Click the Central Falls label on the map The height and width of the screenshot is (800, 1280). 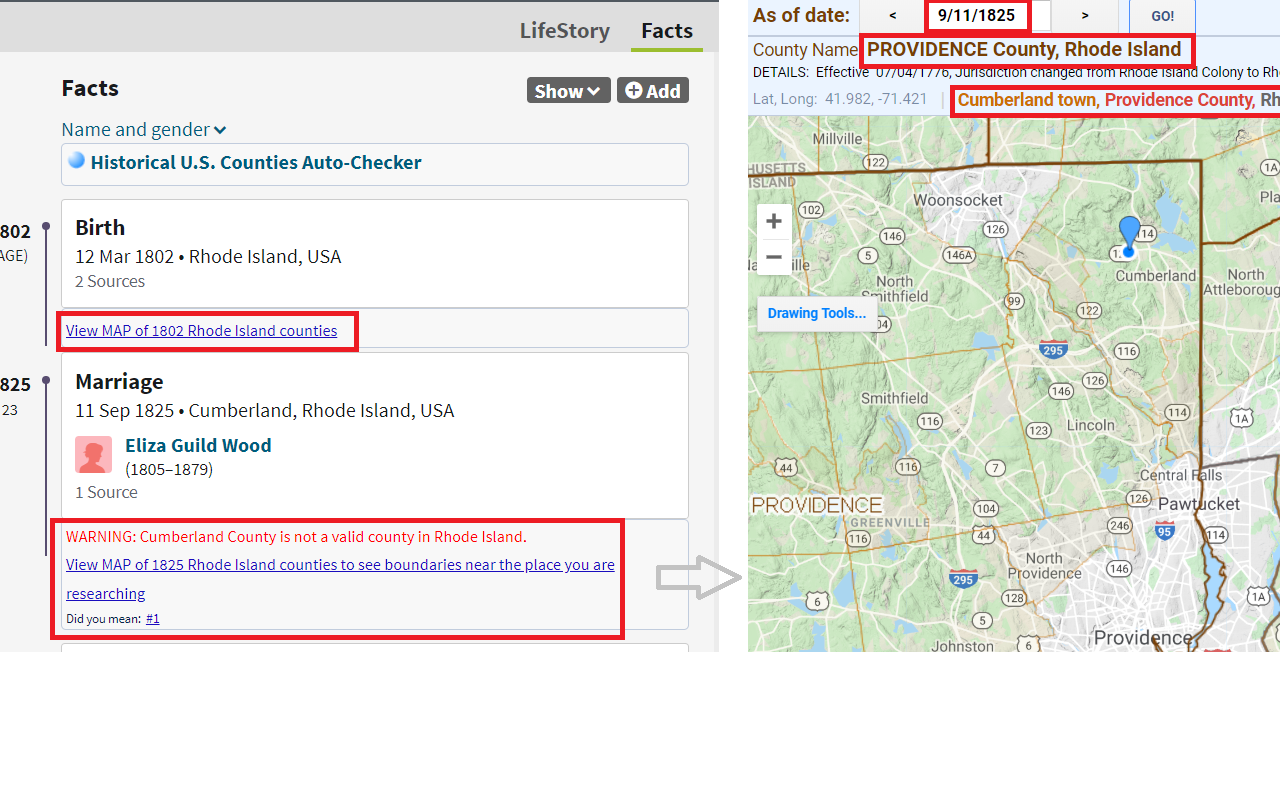1181,475
